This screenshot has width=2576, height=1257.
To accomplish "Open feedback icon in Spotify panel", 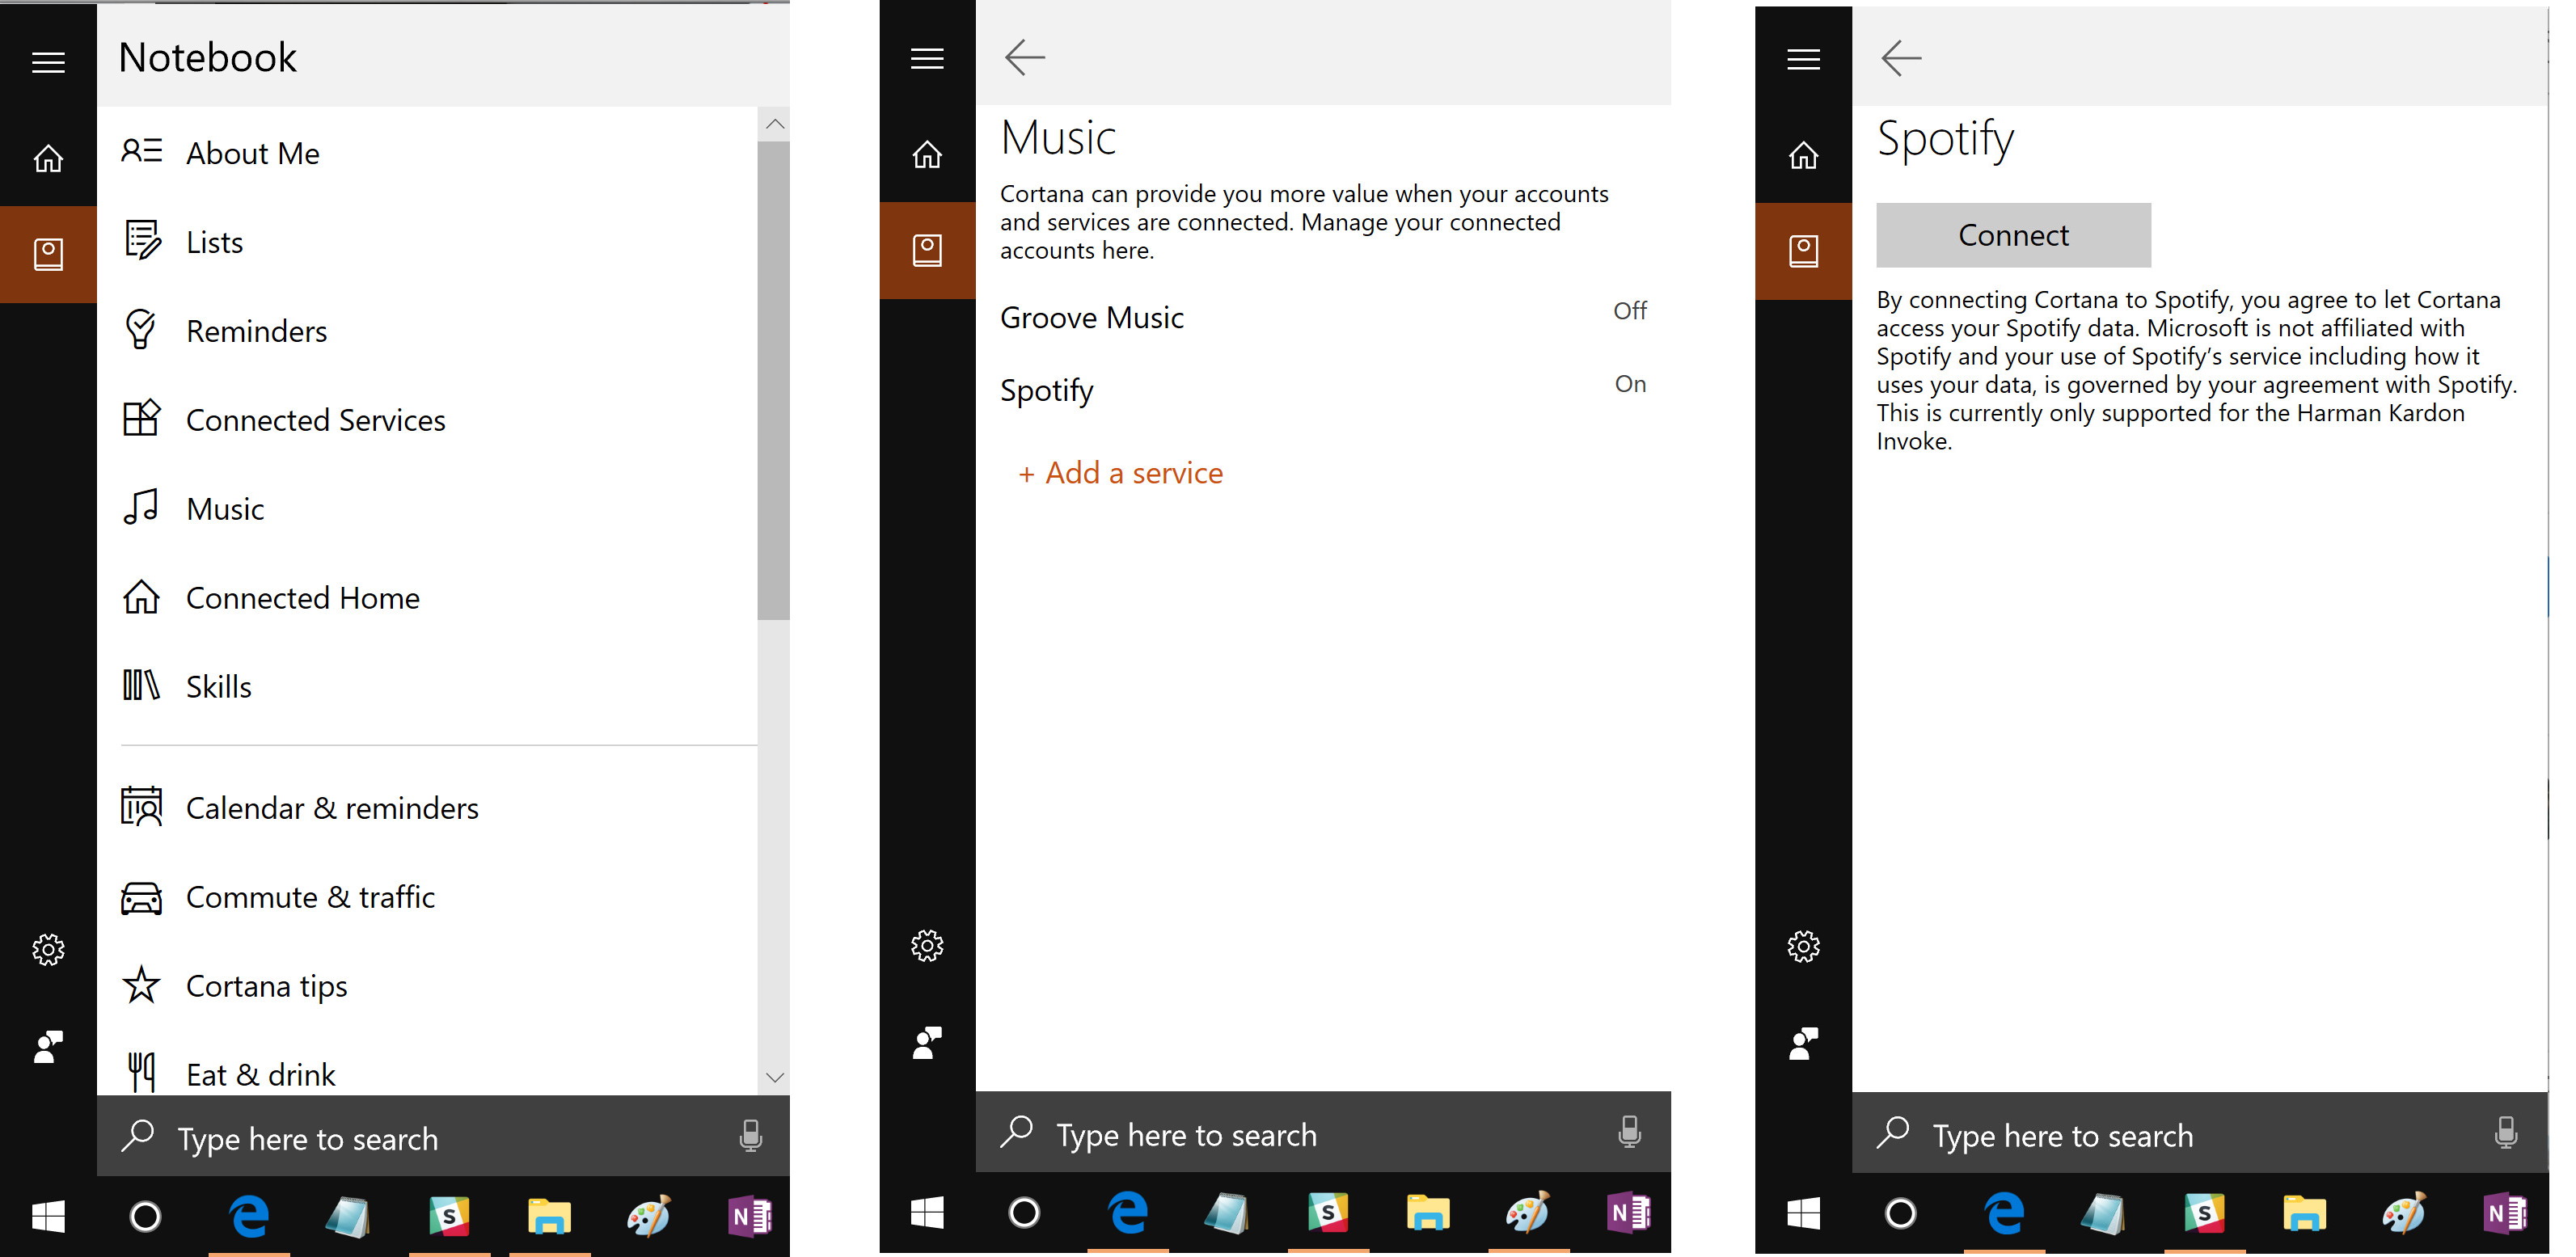I will 1803,1044.
